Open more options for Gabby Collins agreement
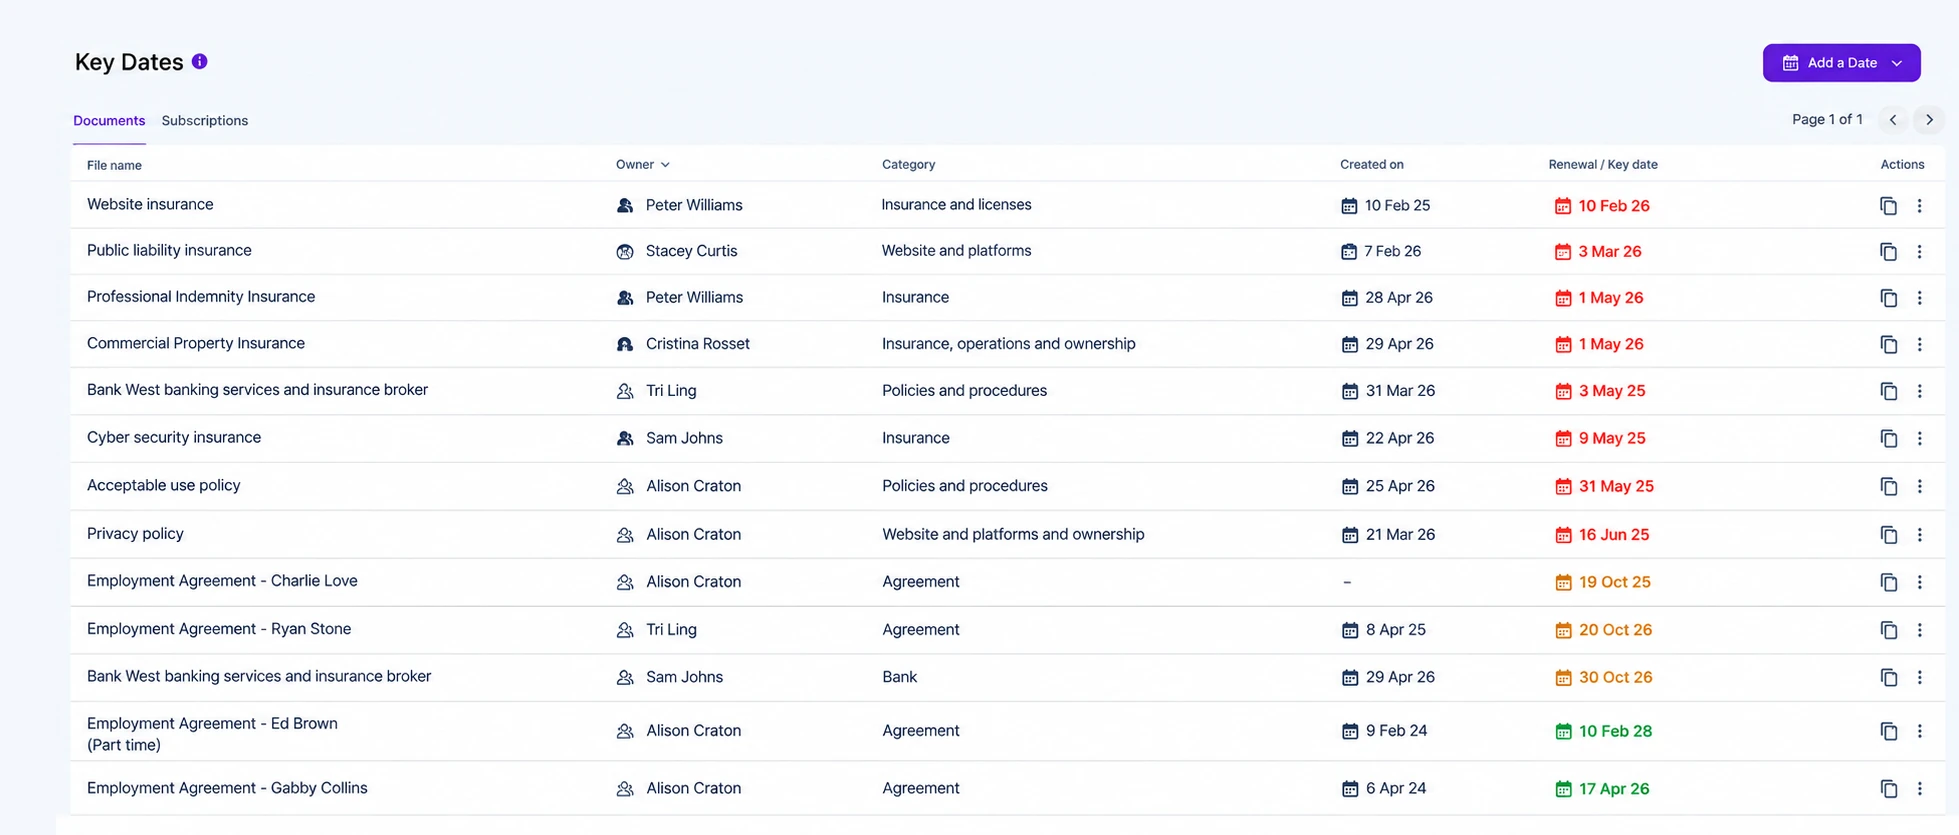This screenshot has width=1959, height=835. tap(1919, 788)
